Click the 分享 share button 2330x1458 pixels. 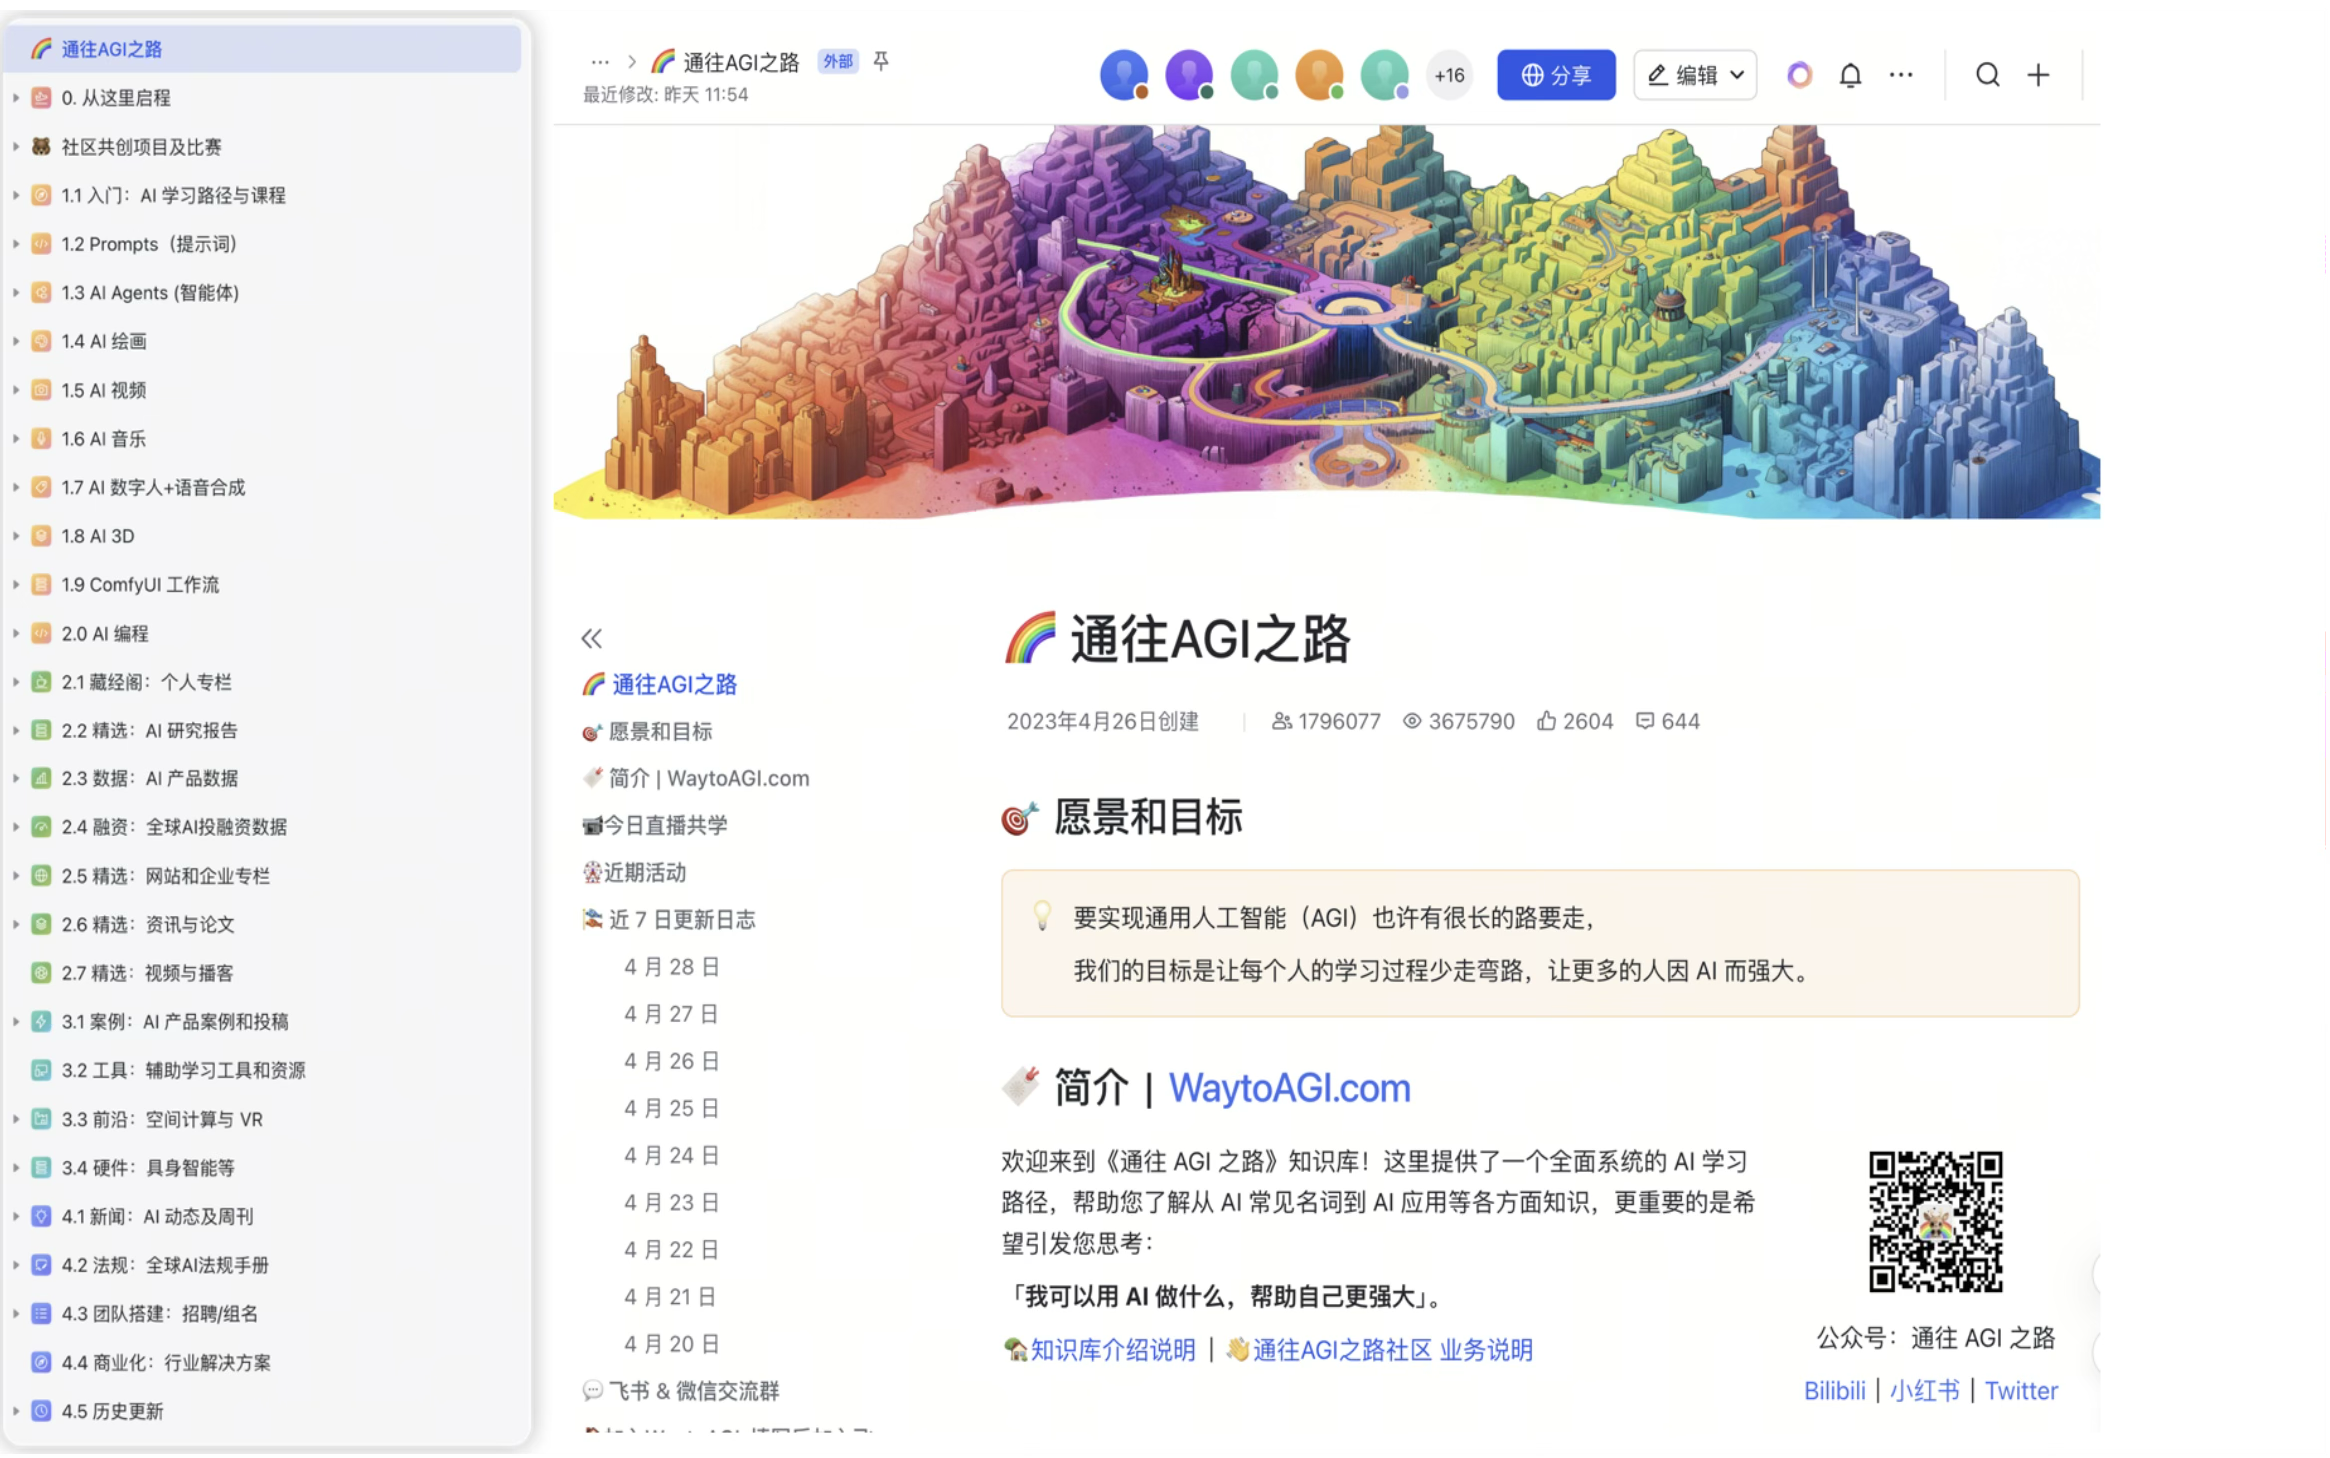(x=1556, y=75)
